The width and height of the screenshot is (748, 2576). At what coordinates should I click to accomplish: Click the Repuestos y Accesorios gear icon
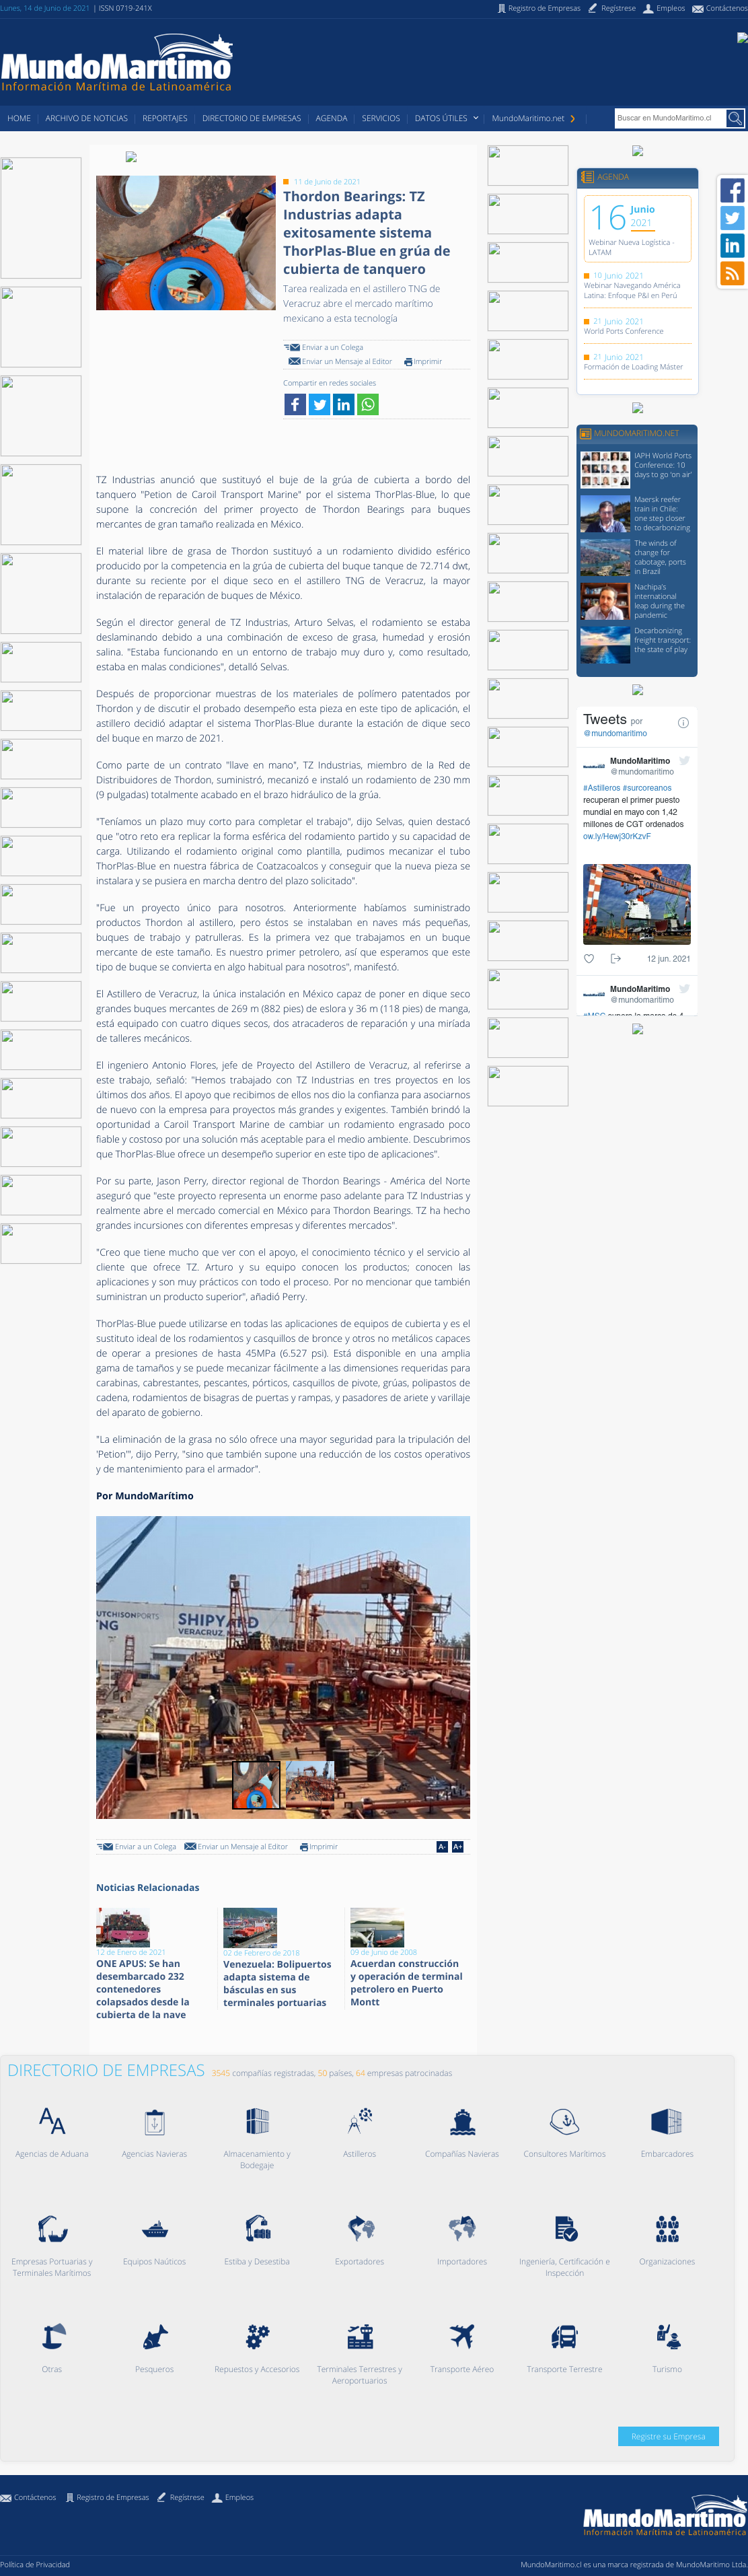point(257,2336)
